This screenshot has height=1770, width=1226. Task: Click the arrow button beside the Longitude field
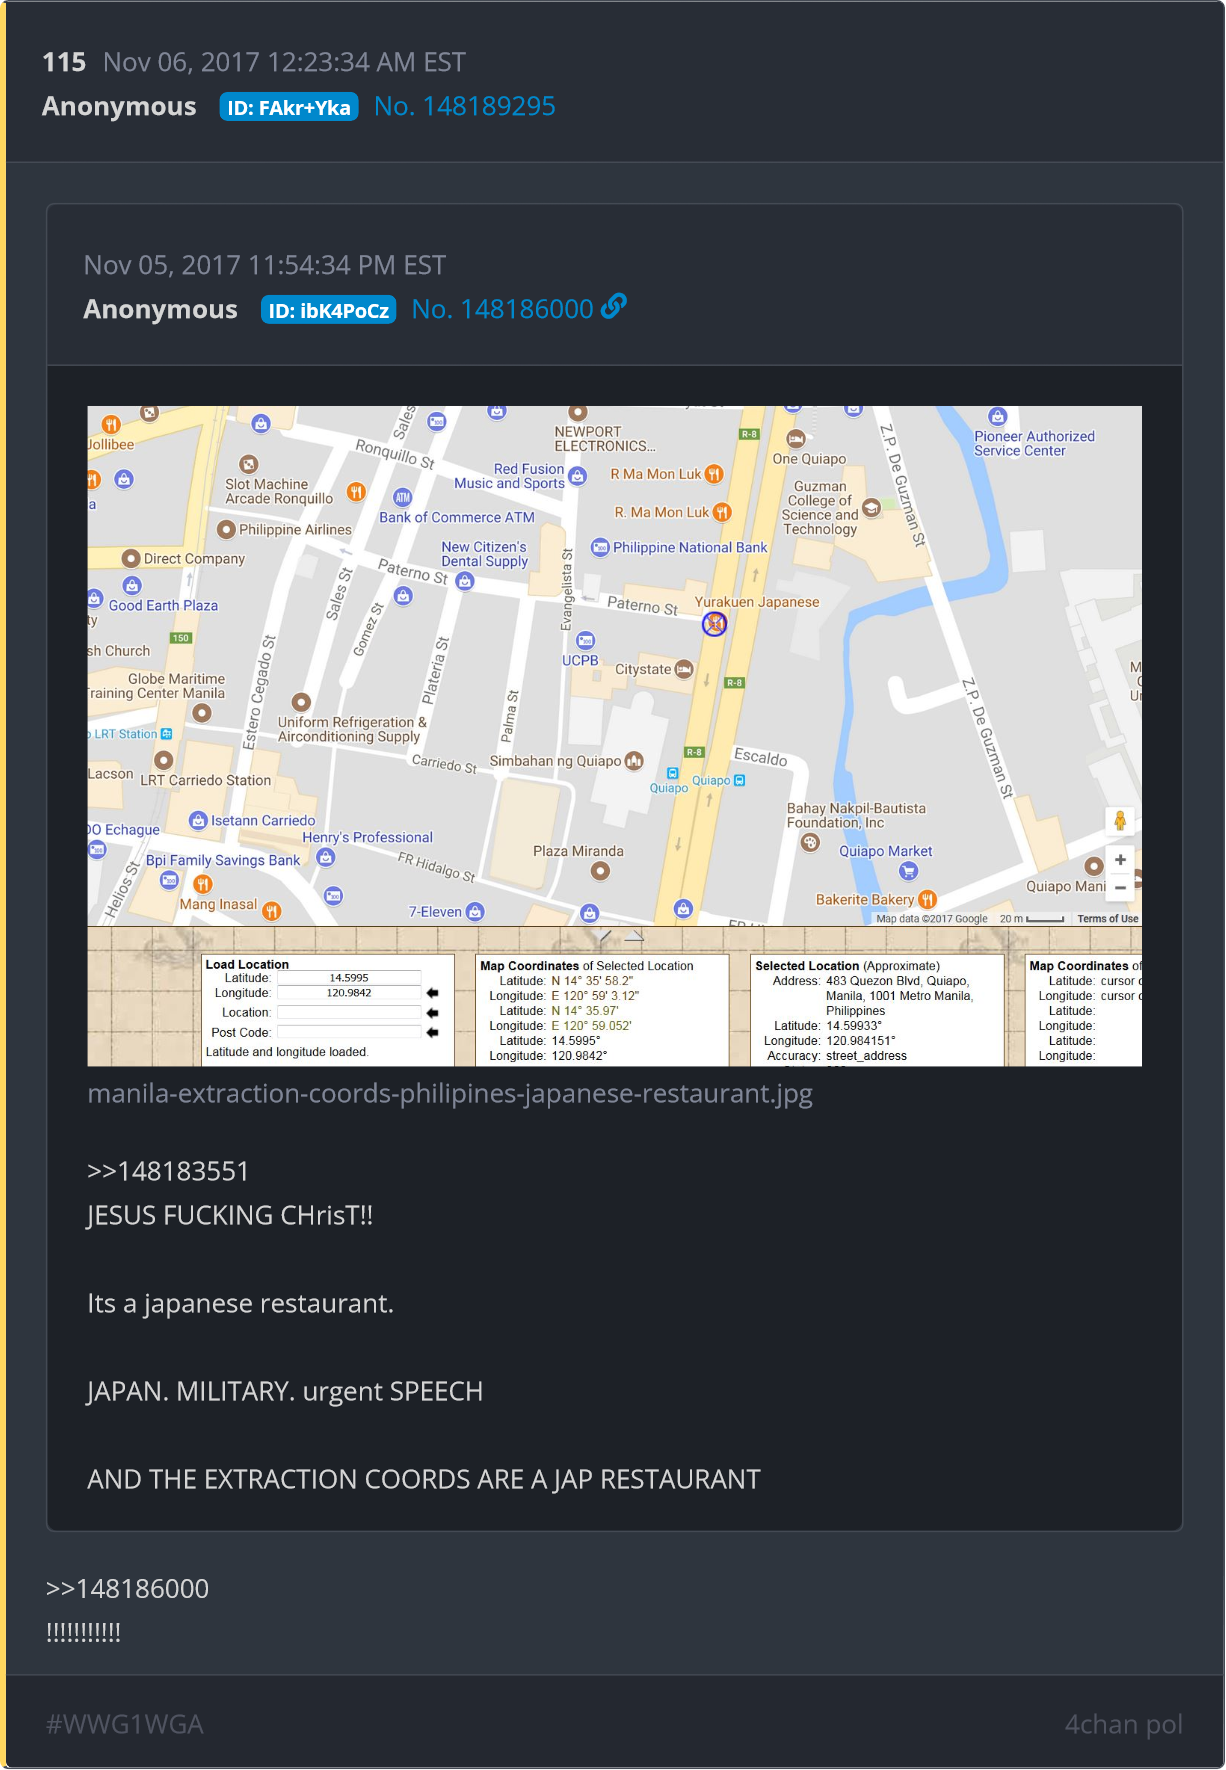click(x=433, y=993)
